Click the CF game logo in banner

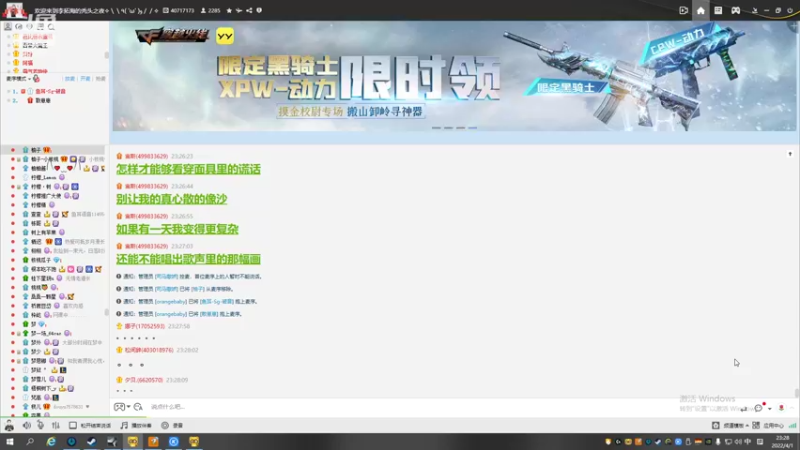click(x=172, y=36)
